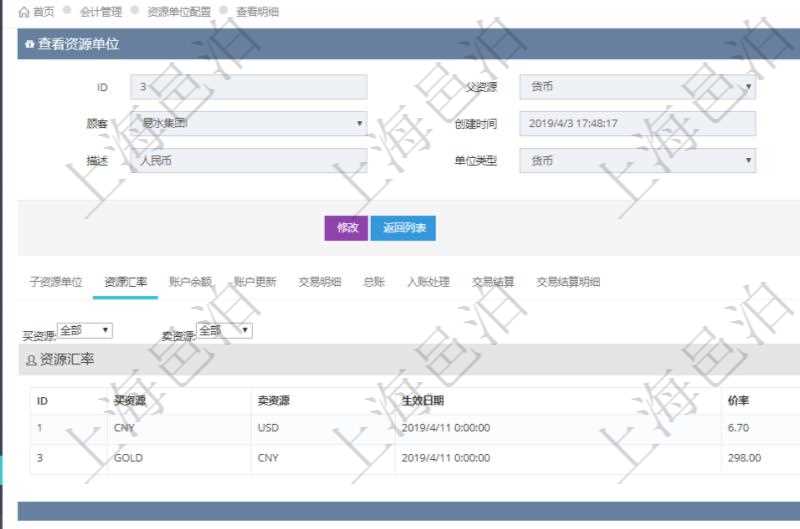Open the 顾客 dropdown
This screenshot has height=529, width=800.
(248, 123)
